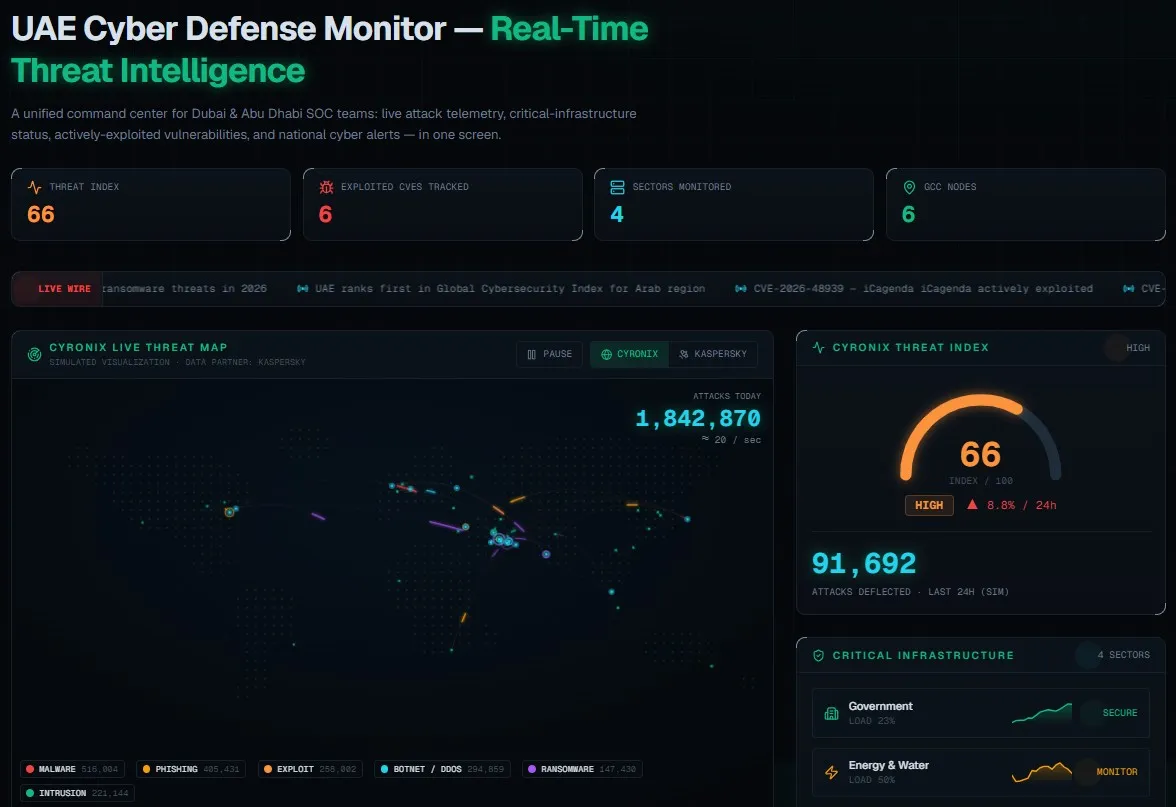Toggle the Ransomware legend filter

click(x=582, y=769)
